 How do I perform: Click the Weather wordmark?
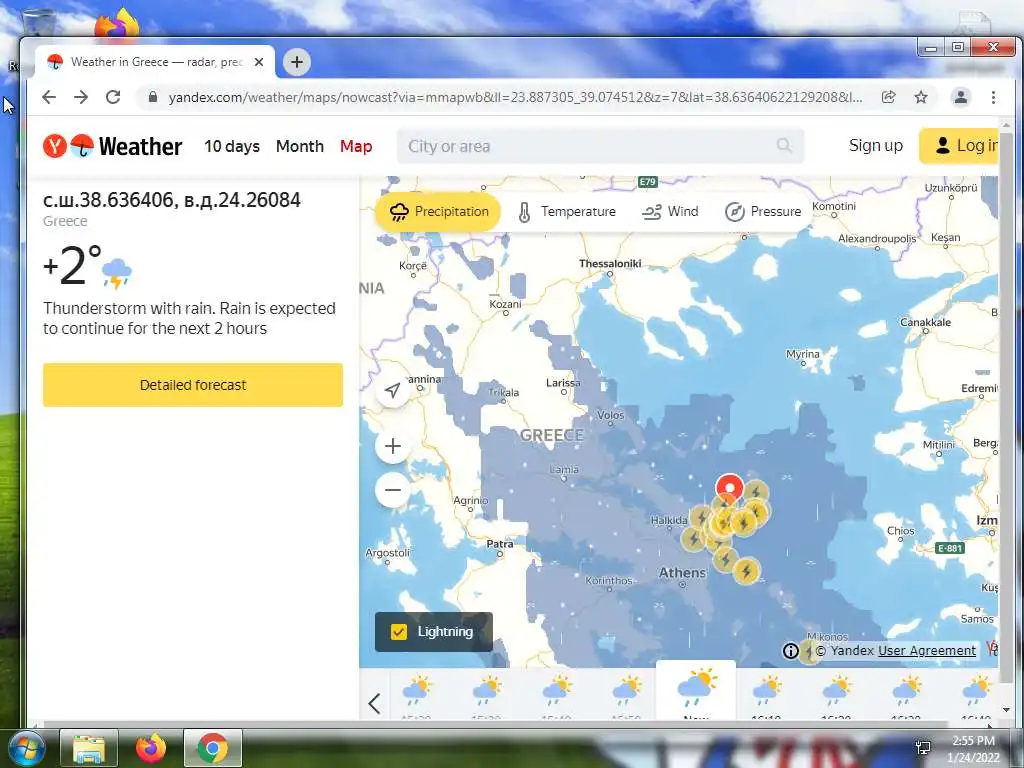click(140, 146)
